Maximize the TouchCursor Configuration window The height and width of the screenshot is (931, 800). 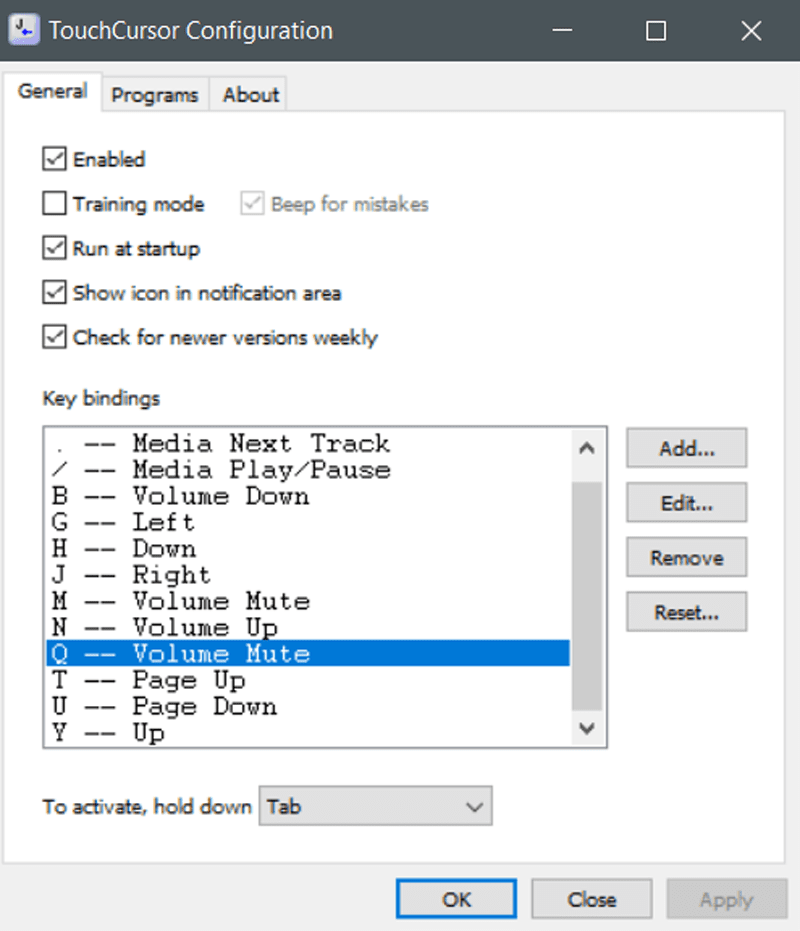point(656,30)
